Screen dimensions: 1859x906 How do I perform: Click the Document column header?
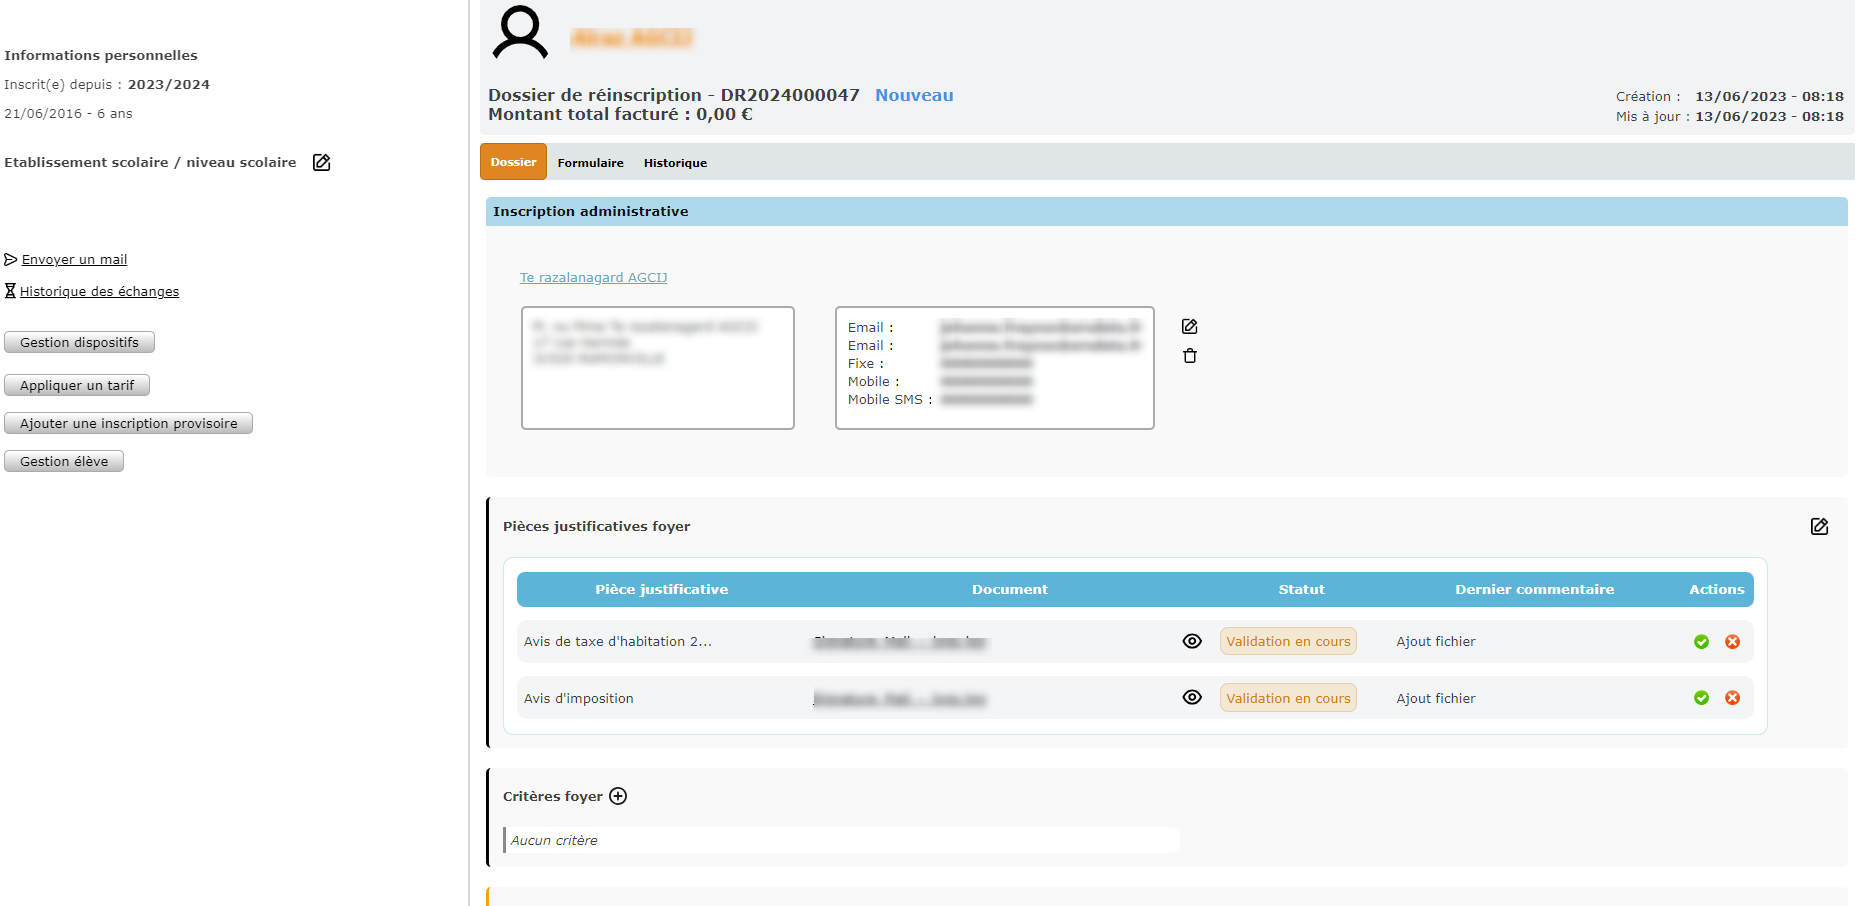[1010, 590]
